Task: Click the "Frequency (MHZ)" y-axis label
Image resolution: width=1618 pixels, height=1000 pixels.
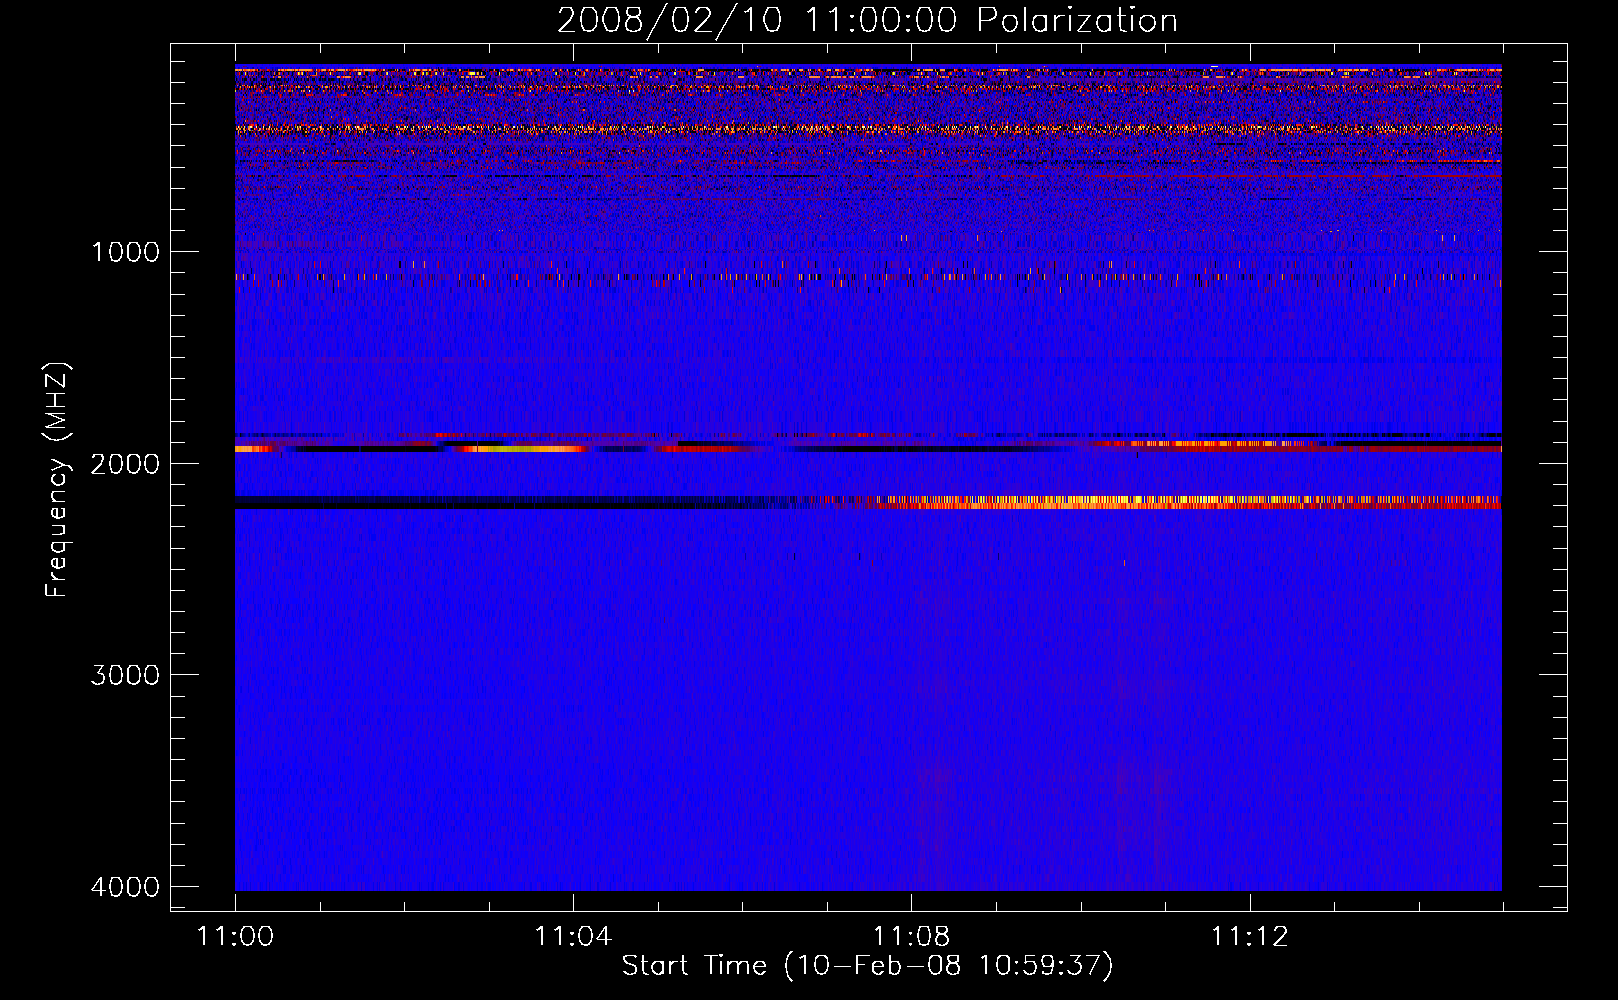Action: point(57,480)
